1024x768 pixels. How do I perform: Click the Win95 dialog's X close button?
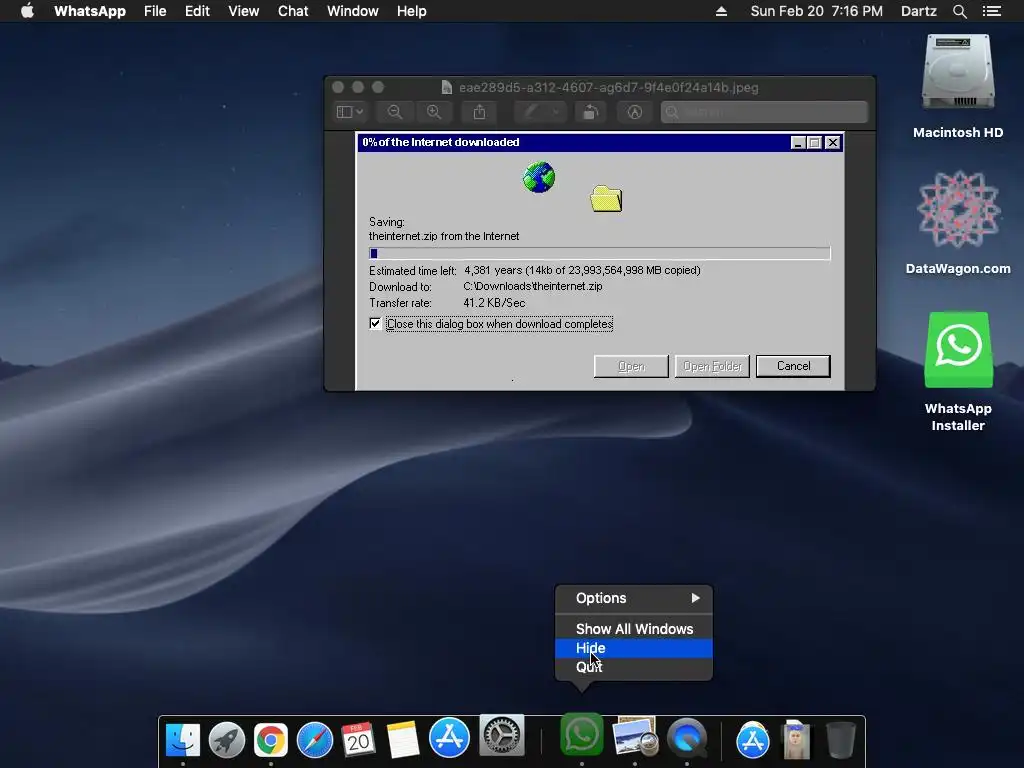(832, 142)
